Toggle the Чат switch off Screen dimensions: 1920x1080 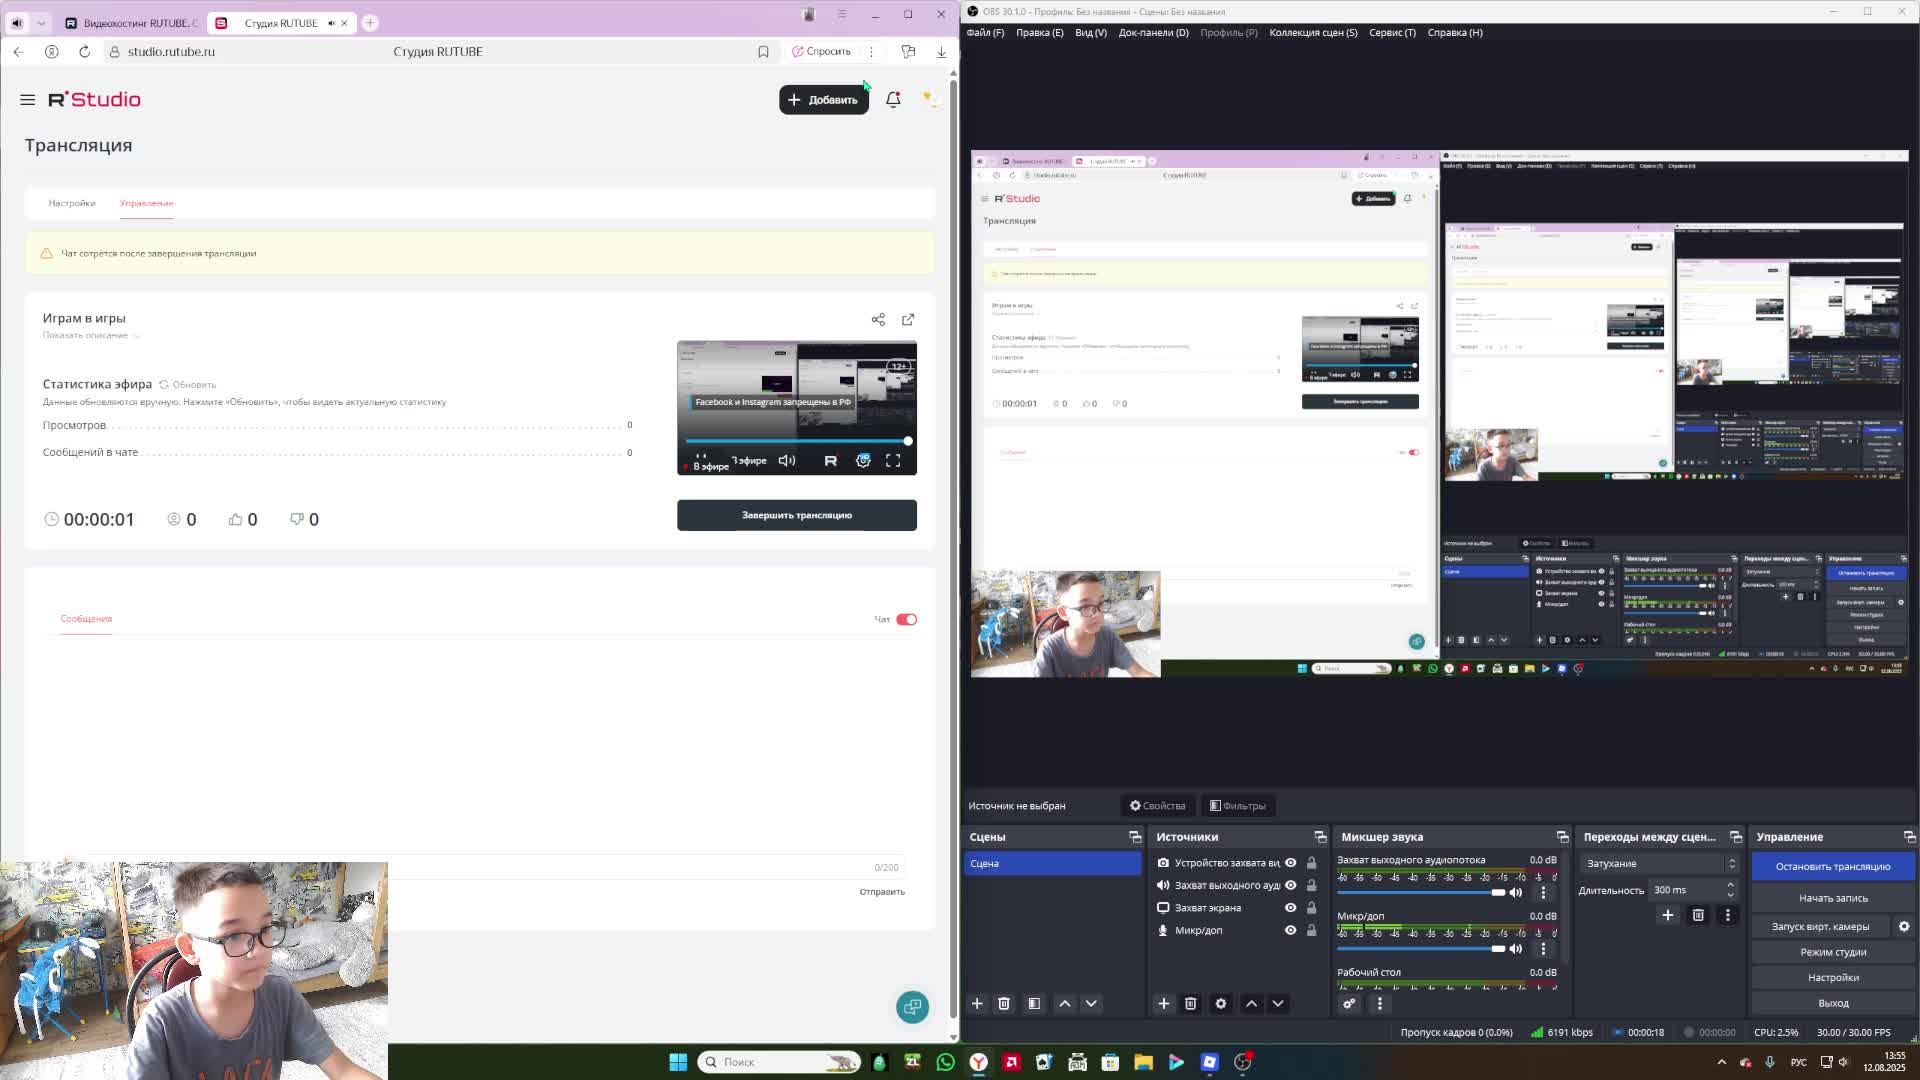coord(906,619)
